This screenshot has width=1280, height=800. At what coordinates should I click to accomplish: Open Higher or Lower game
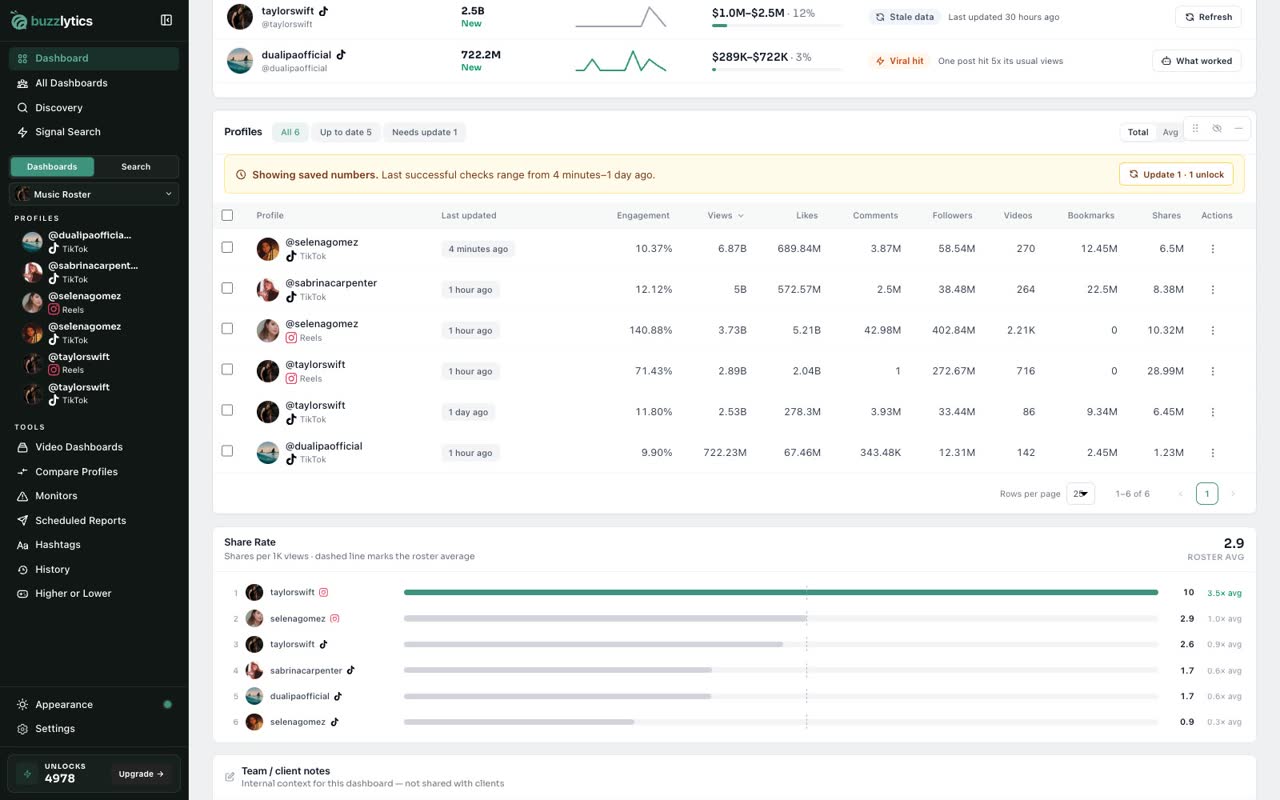[94, 594]
